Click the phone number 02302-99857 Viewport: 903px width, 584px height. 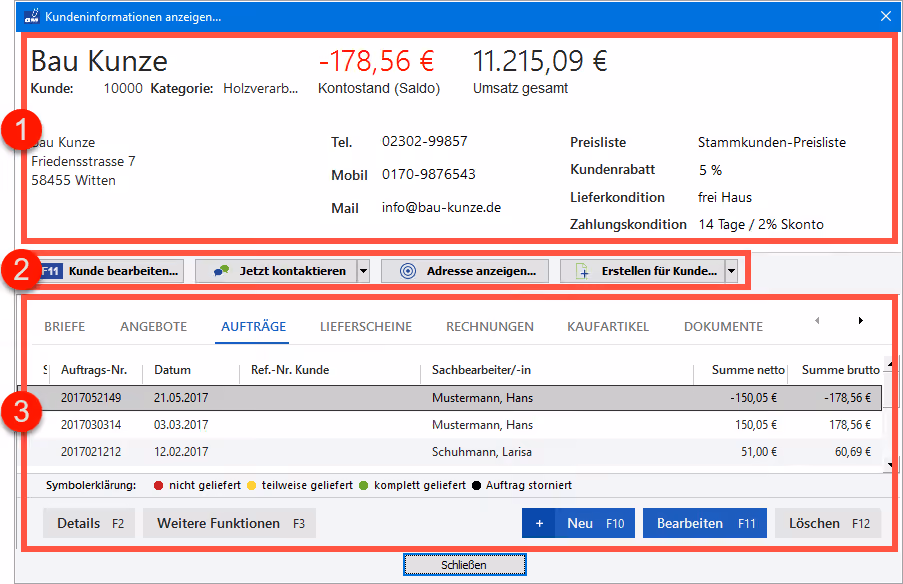(x=424, y=141)
